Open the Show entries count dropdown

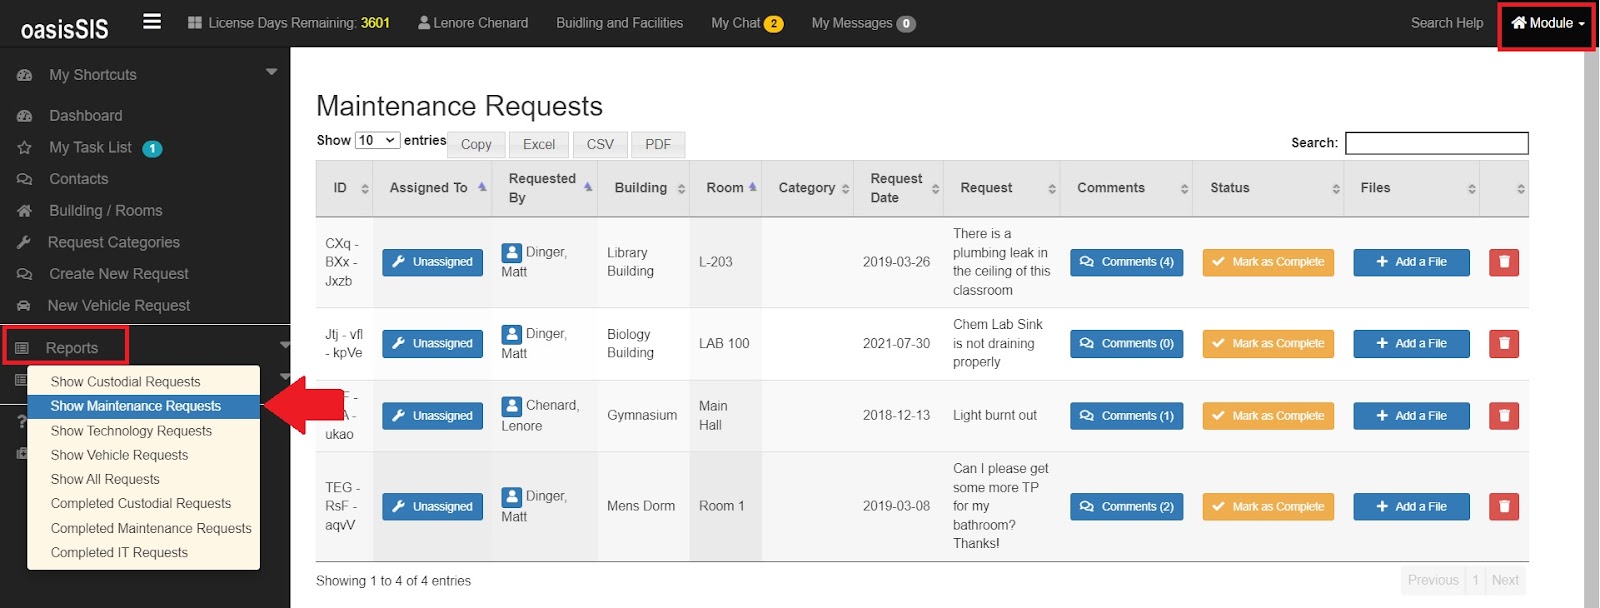[x=377, y=140]
